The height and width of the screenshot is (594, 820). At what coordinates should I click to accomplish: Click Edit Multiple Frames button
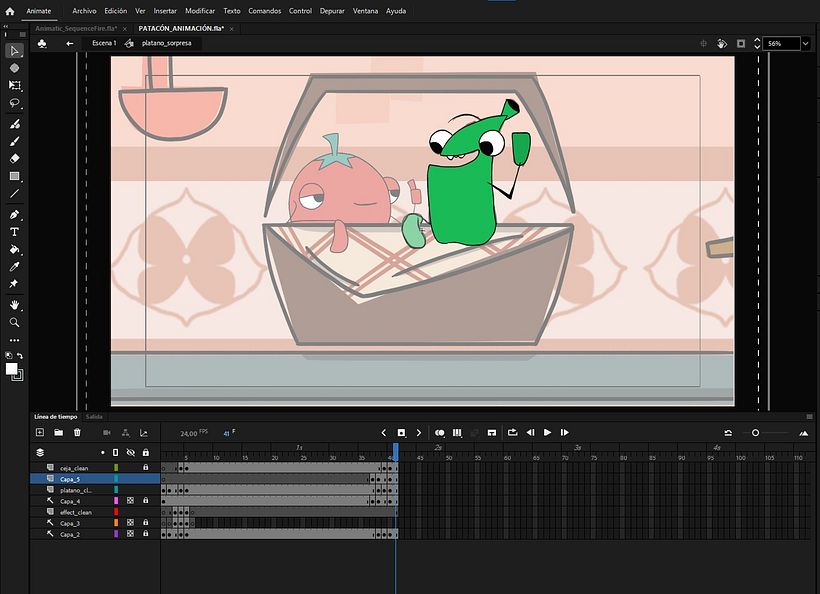(457, 433)
